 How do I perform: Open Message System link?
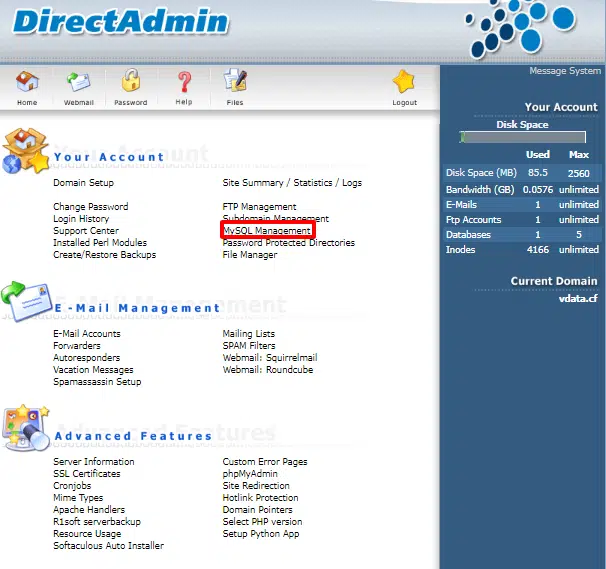pyautogui.click(x=565, y=71)
